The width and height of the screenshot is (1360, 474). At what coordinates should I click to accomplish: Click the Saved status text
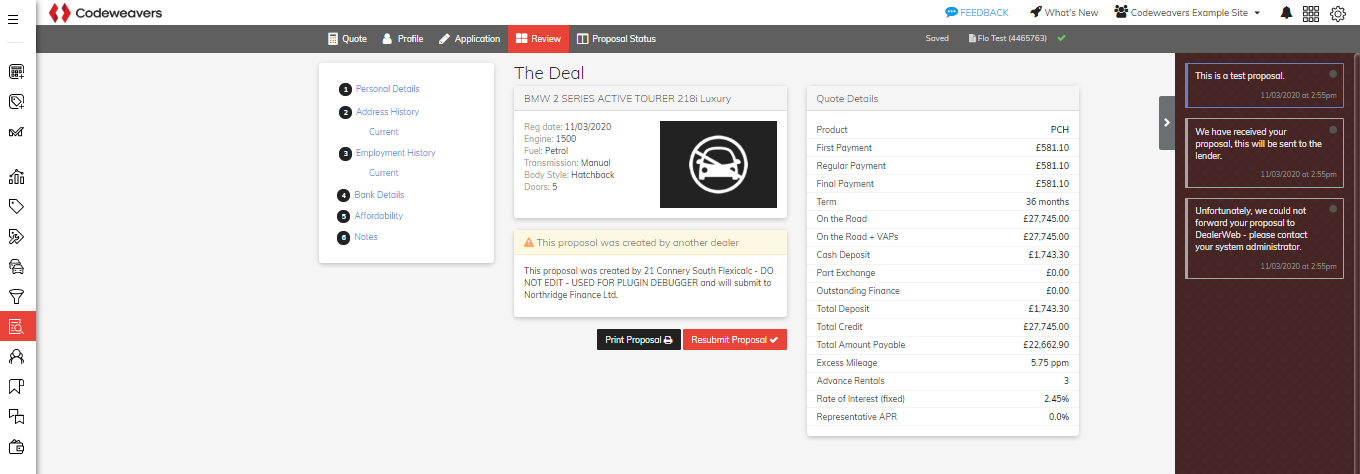937,39
